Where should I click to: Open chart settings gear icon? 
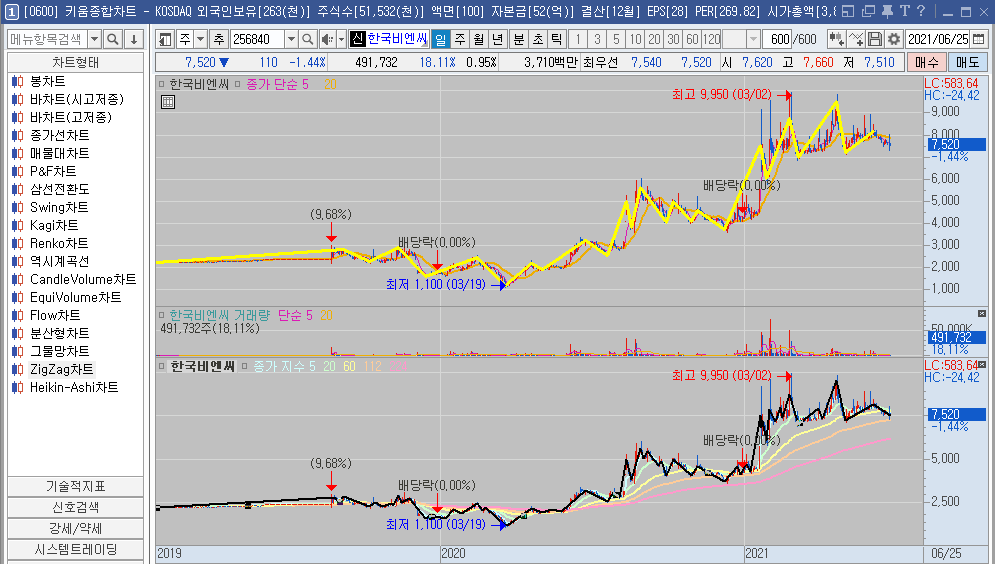[893, 39]
